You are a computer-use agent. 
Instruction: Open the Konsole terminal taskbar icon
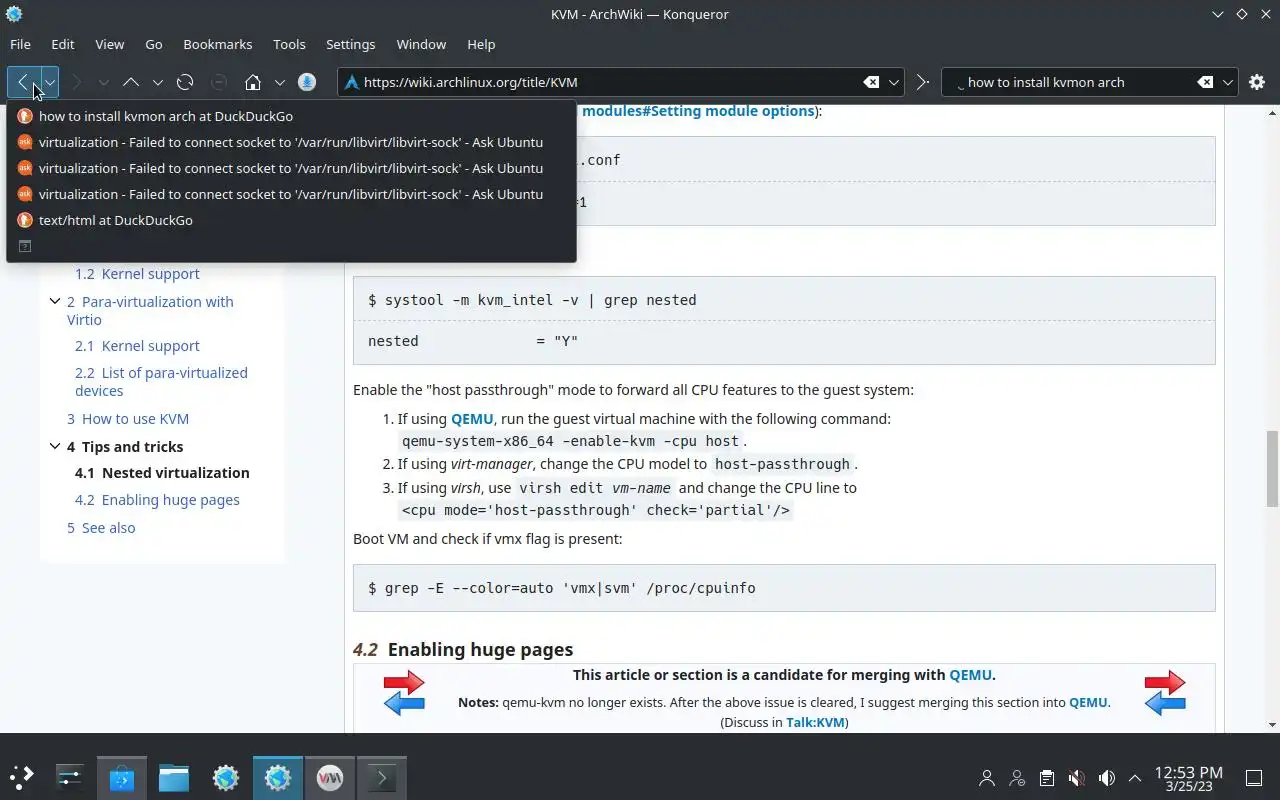tap(382, 777)
